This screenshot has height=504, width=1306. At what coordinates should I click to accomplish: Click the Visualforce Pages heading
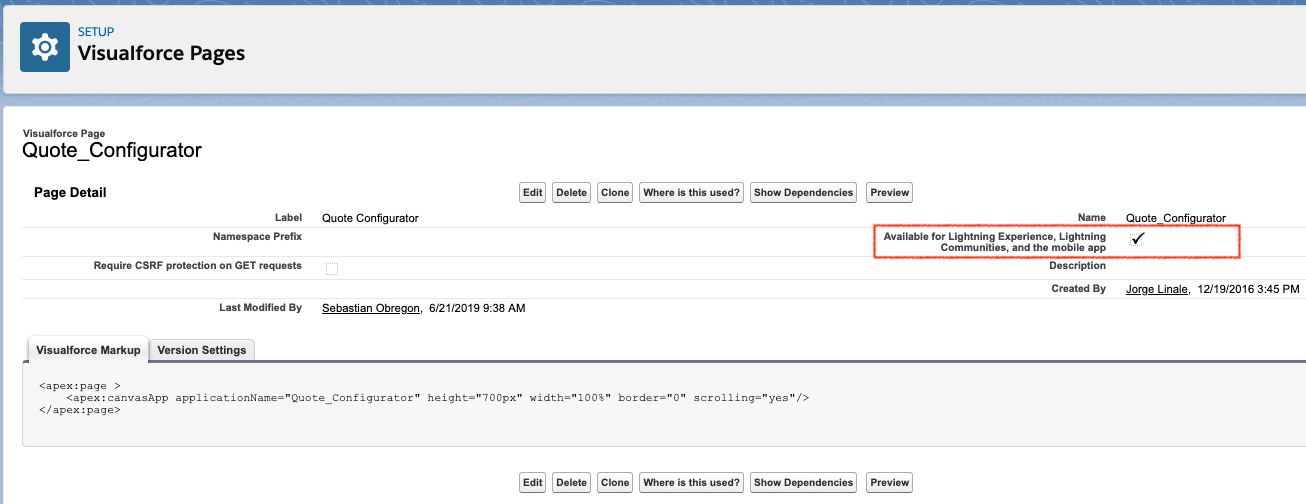[x=161, y=53]
